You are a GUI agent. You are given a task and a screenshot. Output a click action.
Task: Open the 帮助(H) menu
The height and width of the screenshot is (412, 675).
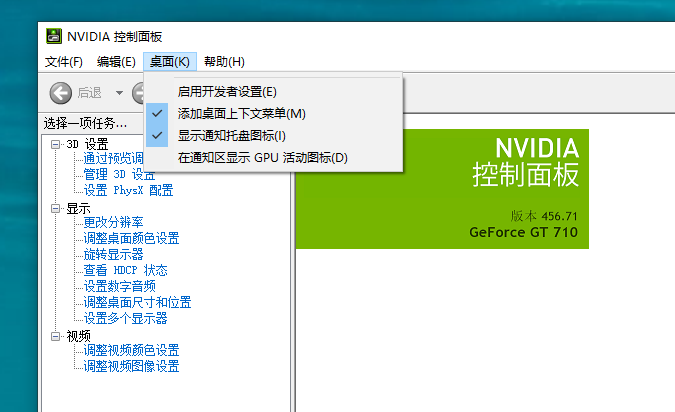224,62
